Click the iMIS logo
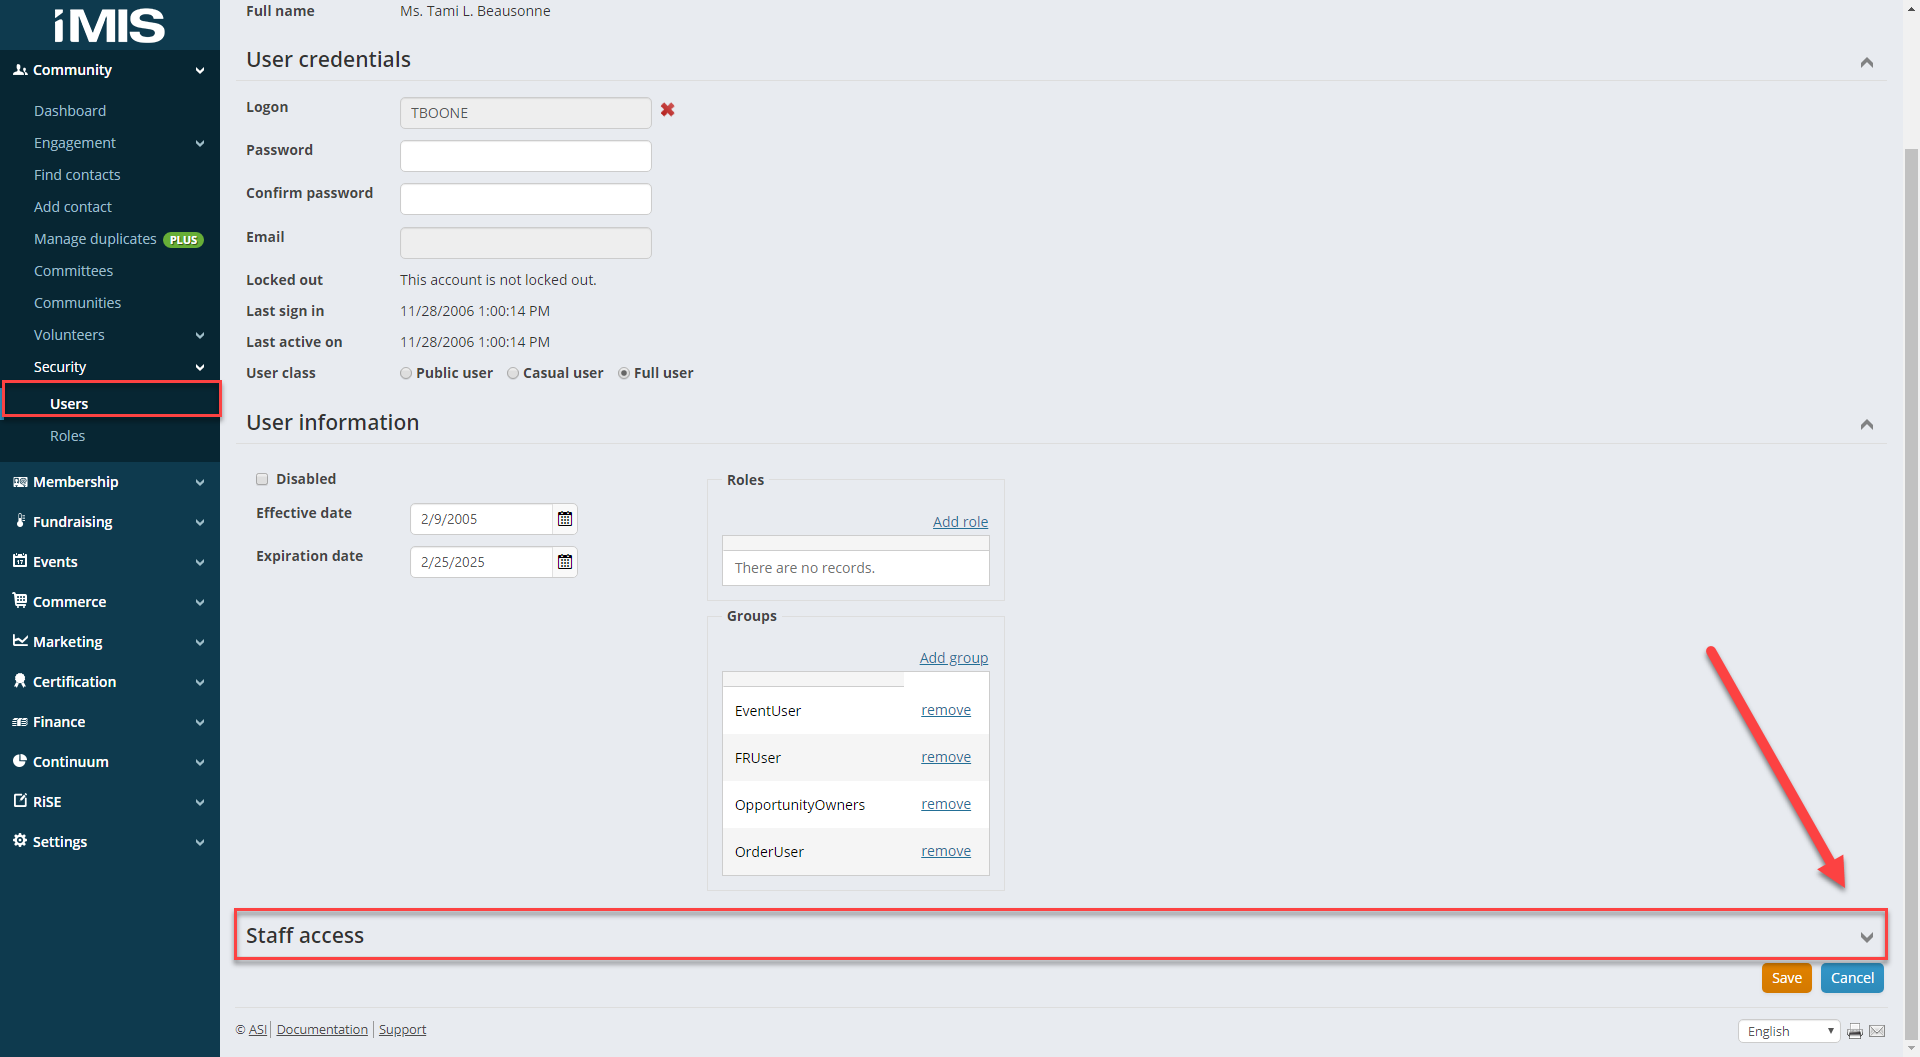1920x1057 pixels. [109, 25]
